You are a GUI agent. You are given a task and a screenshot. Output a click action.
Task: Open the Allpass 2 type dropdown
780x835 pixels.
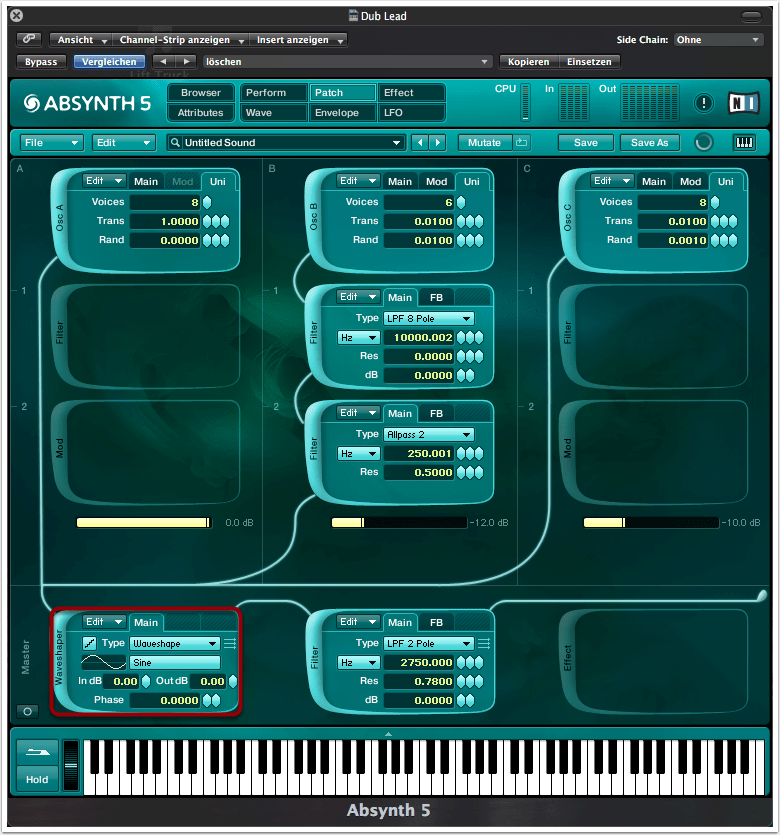coord(429,435)
